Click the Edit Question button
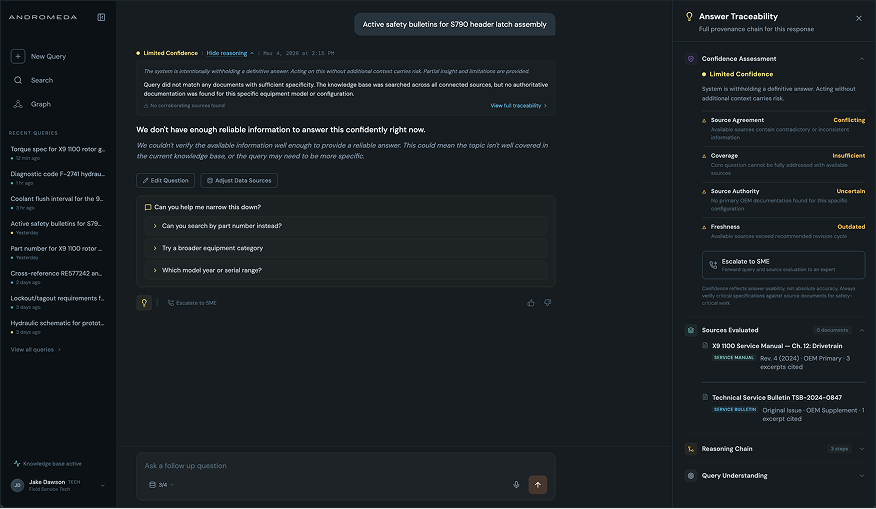The width and height of the screenshot is (876, 509). 165,180
